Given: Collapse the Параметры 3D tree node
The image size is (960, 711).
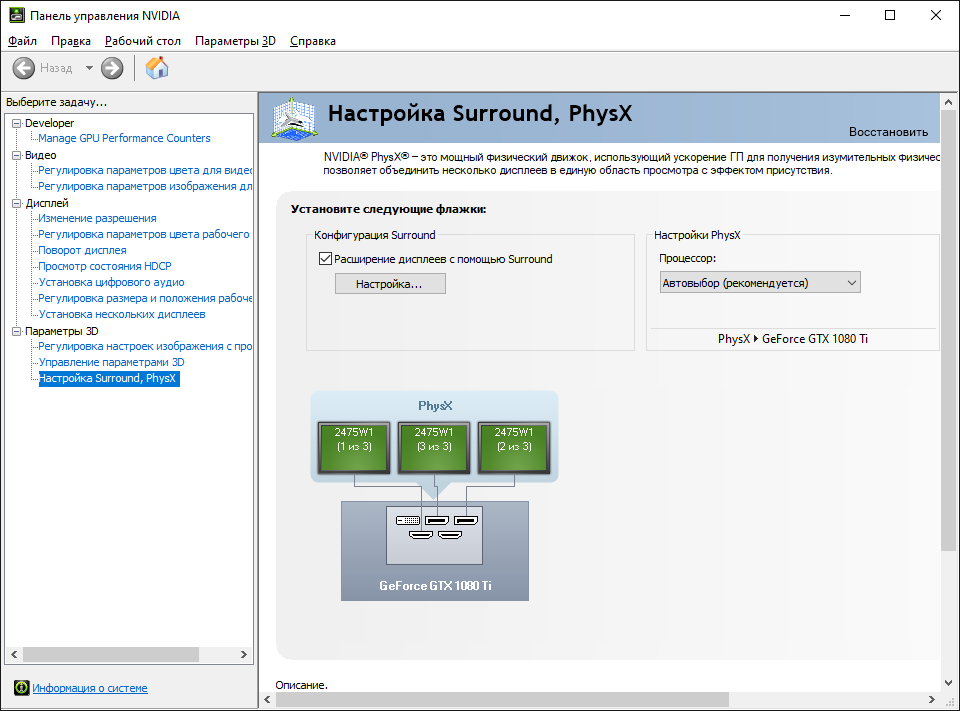Looking at the screenshot, I should point(17,331).
